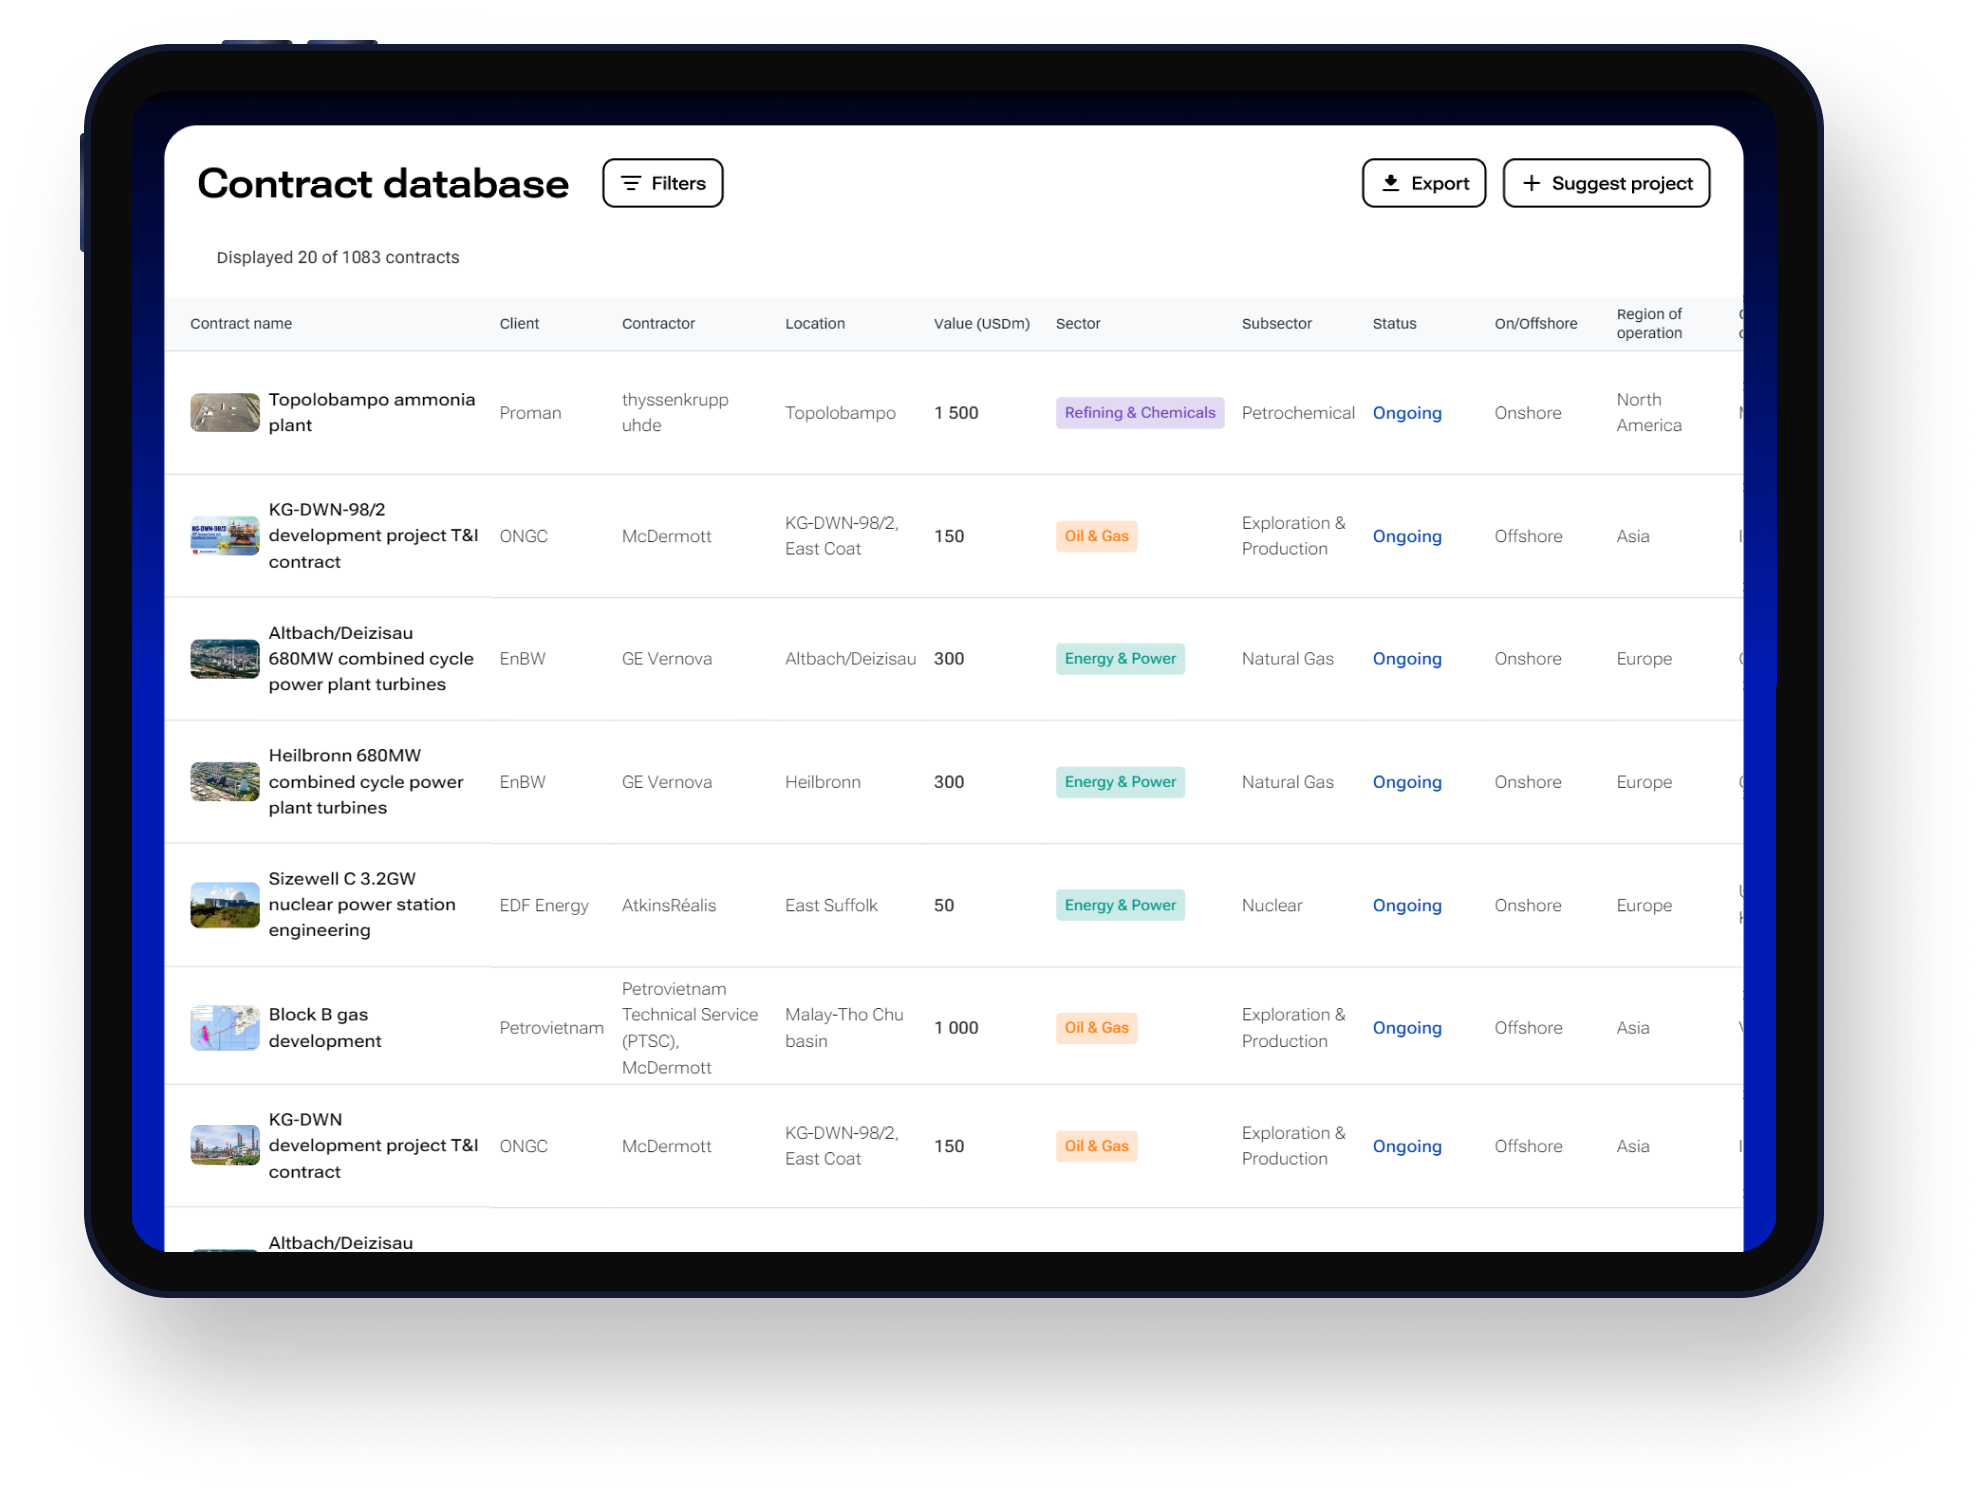The height and width of the screenshot is (1498, 1985).
Task: Click the Export download button
Action: pos(1423,183)
